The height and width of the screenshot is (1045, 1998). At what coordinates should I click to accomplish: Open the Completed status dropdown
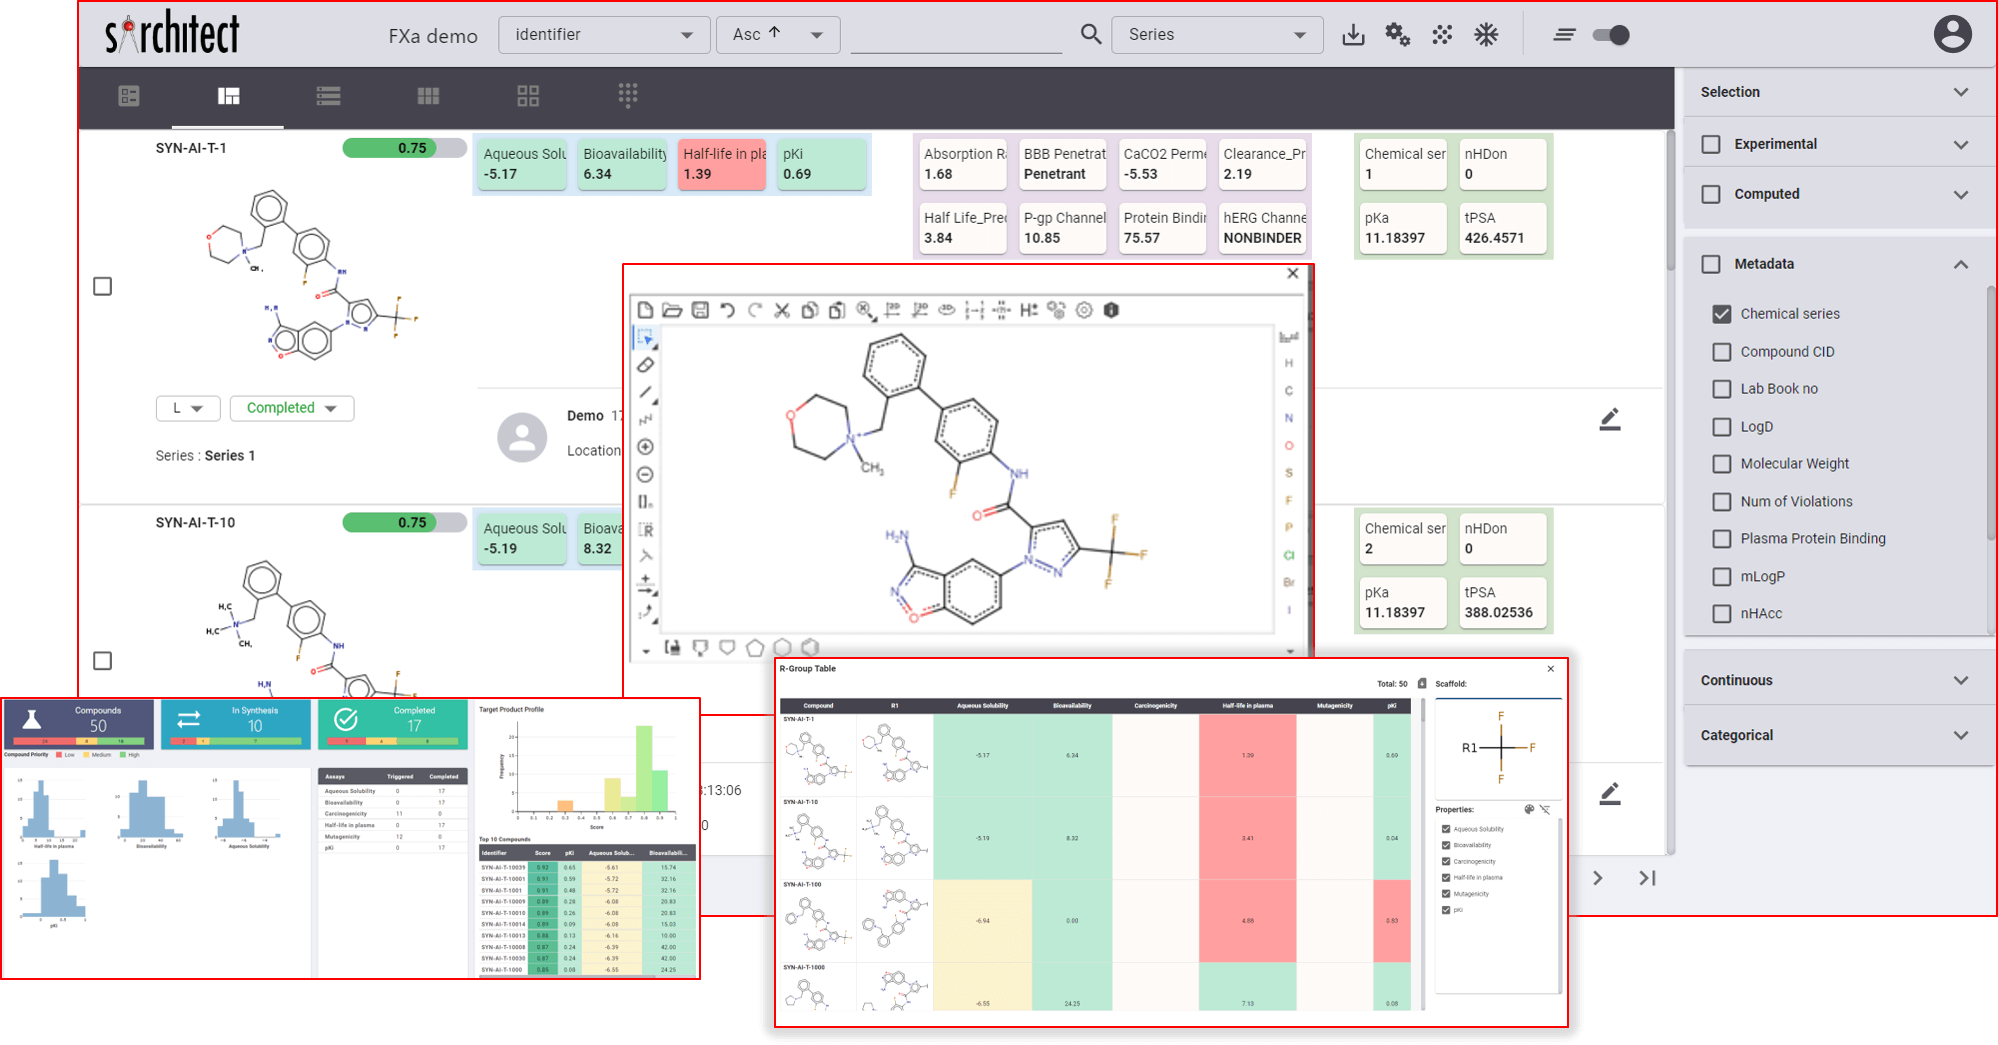point(291,408)
